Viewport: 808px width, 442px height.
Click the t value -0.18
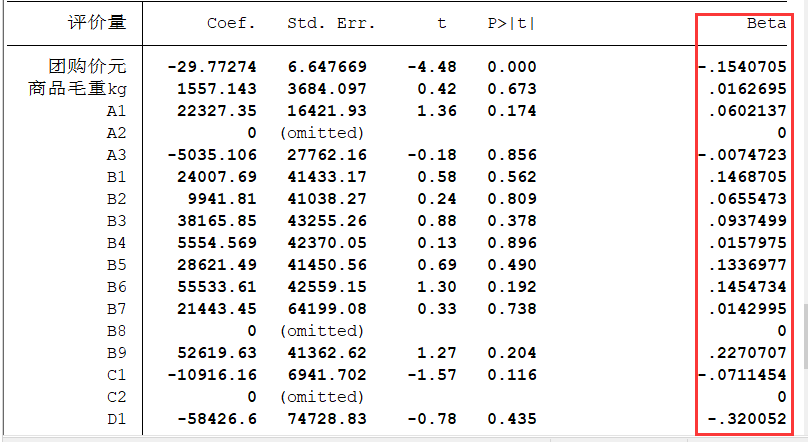[431, 155]
